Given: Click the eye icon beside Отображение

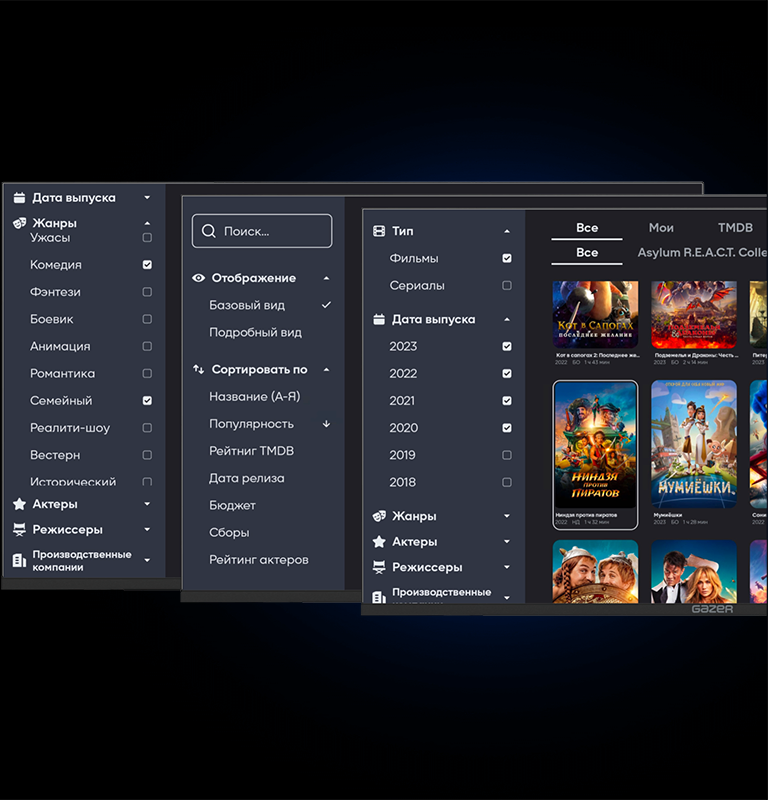Looking at the screenshot, I should pos(198,278).
